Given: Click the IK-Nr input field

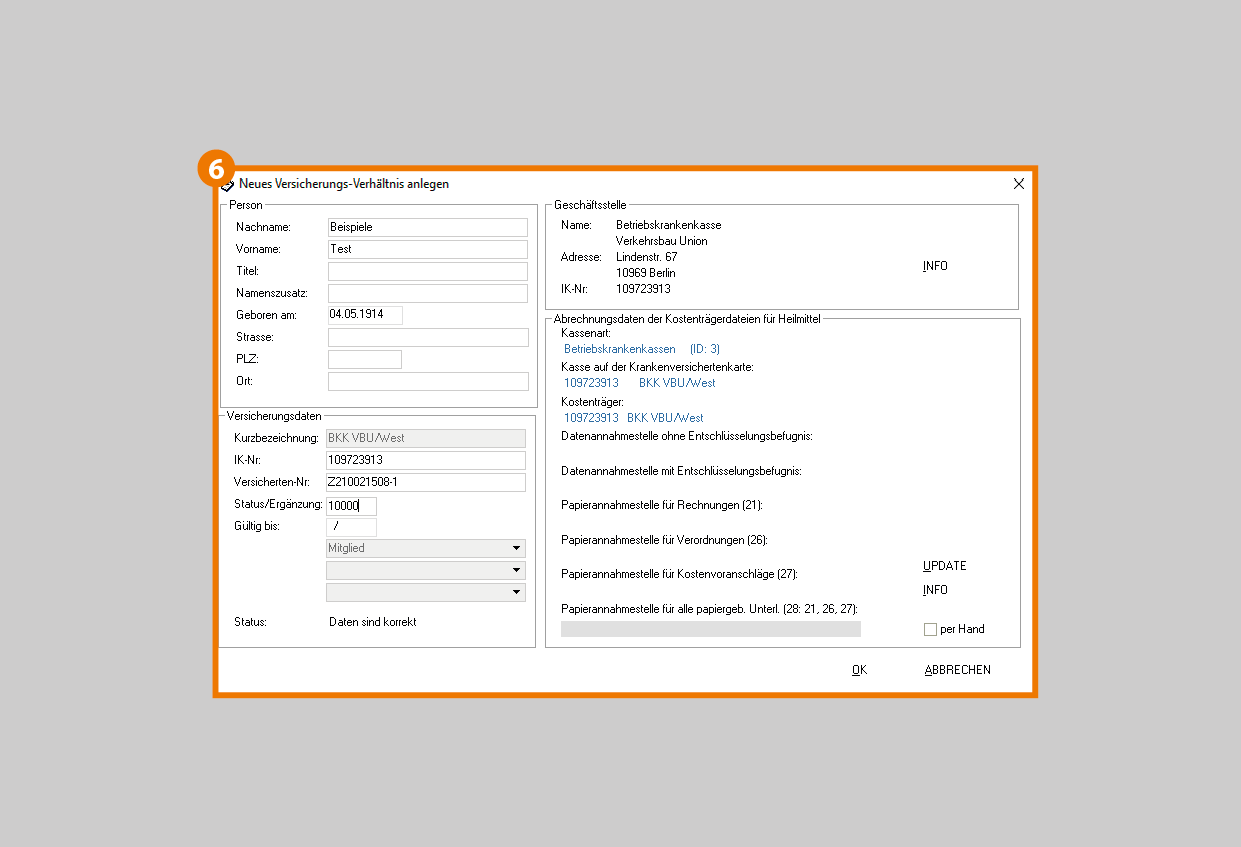Looking at the screenshot, I should (425, 460).
